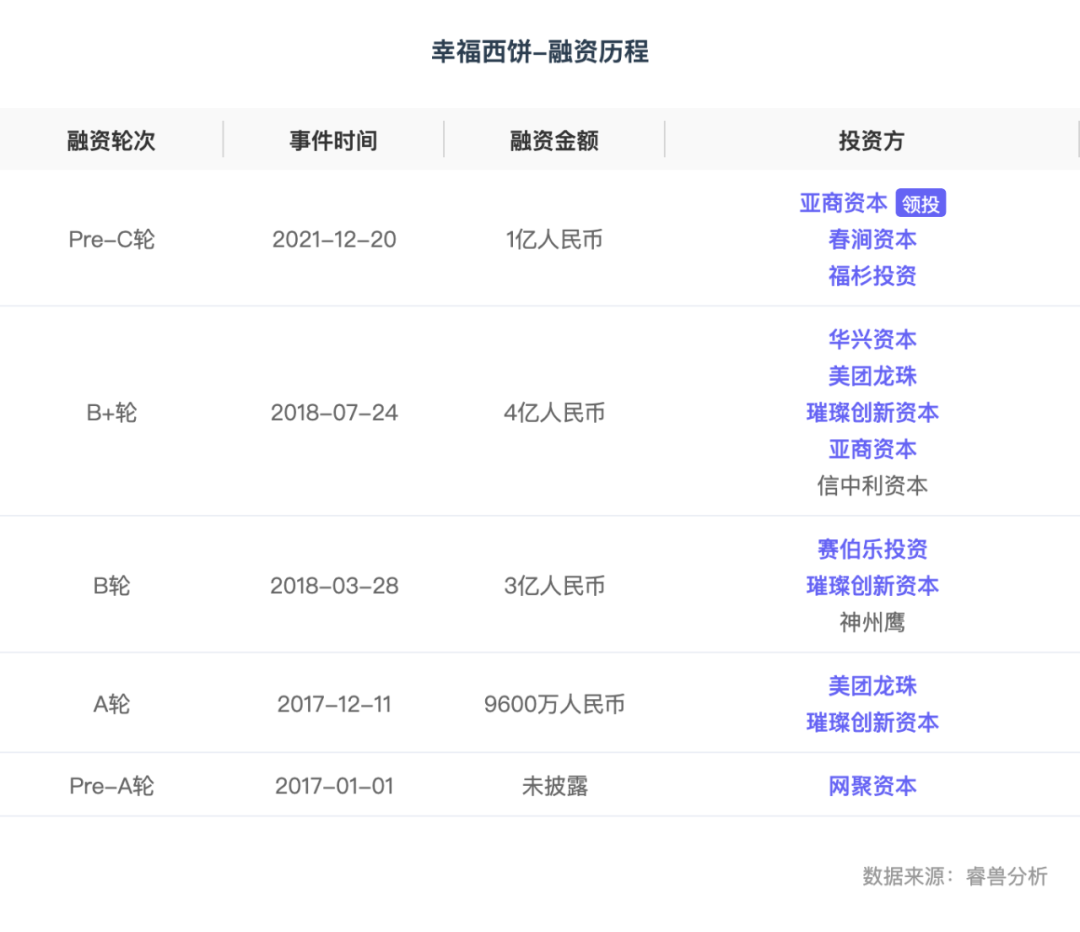Open the 网聚资本 investor page
The width and height of the screenshot is (1080, 932).
(x=872, y=786)
